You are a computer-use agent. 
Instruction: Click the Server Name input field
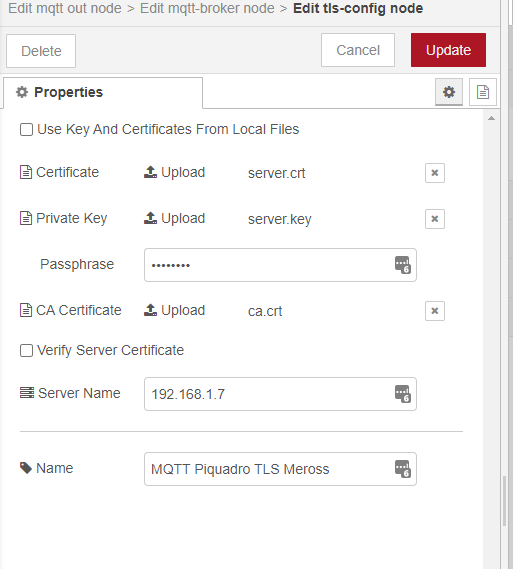coord(280,394)
